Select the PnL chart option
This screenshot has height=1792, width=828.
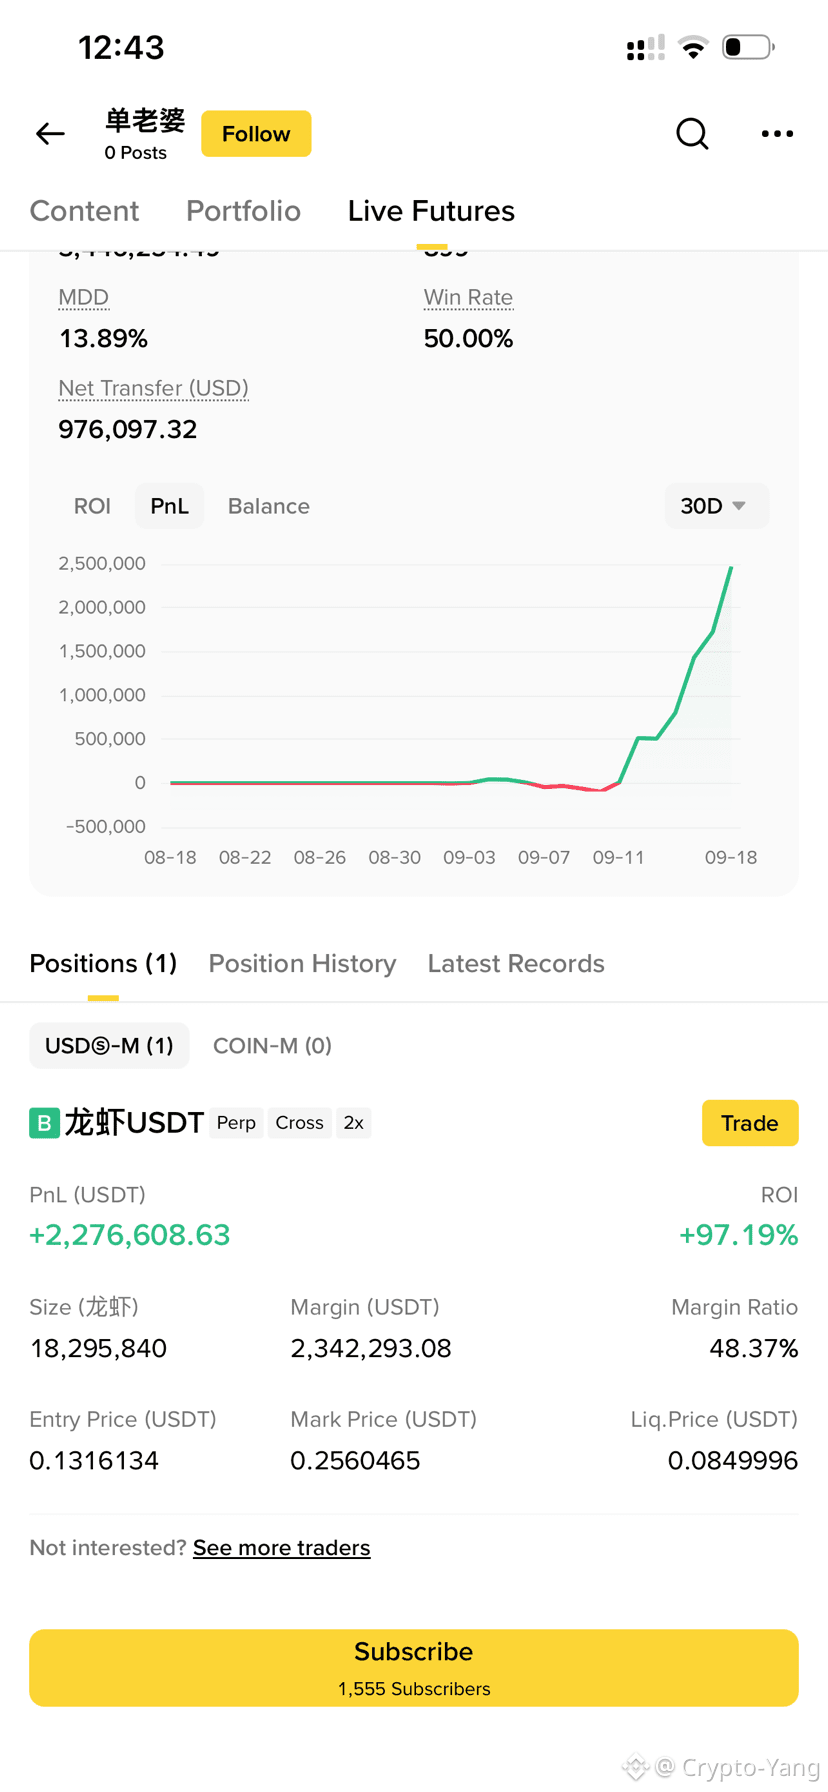click(x=169, y=506)
